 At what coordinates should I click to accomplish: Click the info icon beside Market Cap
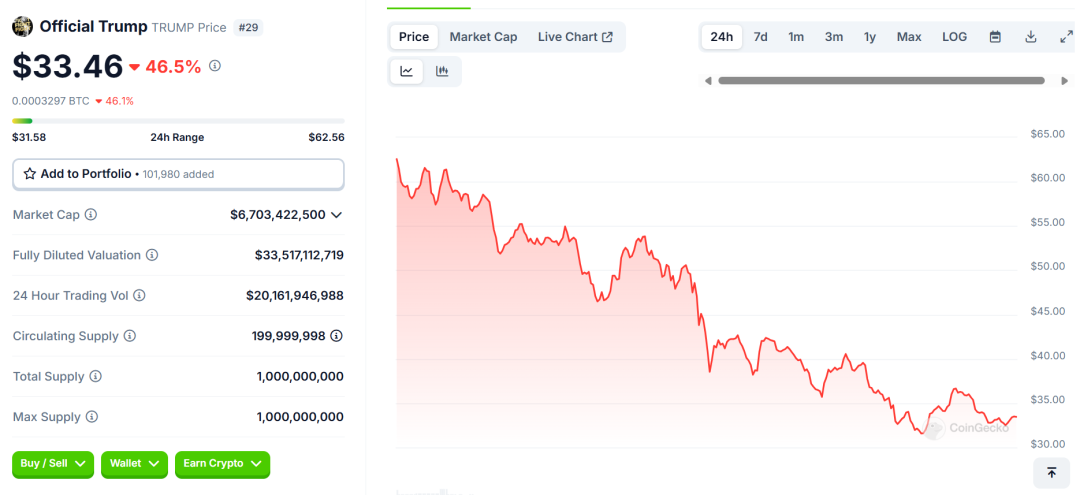[91, 215]
